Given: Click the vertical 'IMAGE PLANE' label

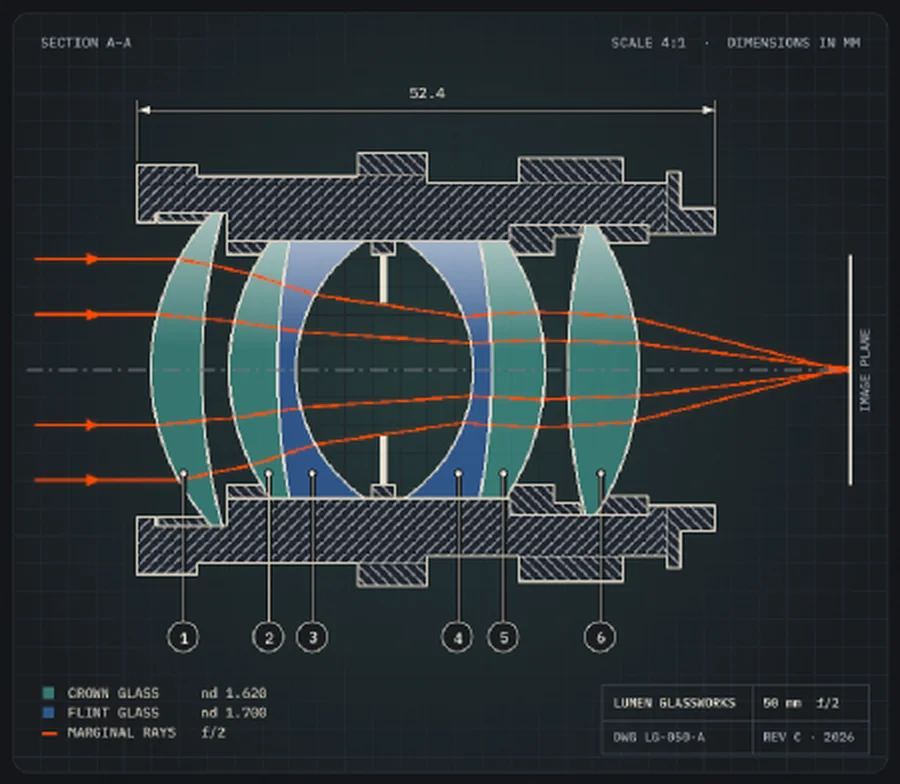Looking at the screenshot, I should click(865, 370).
